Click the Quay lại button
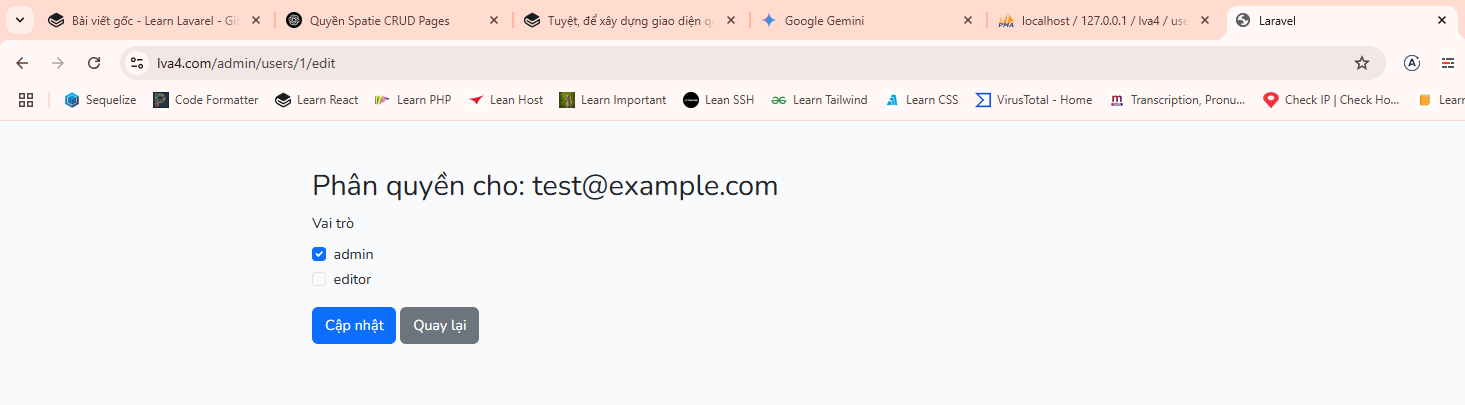 439,325
